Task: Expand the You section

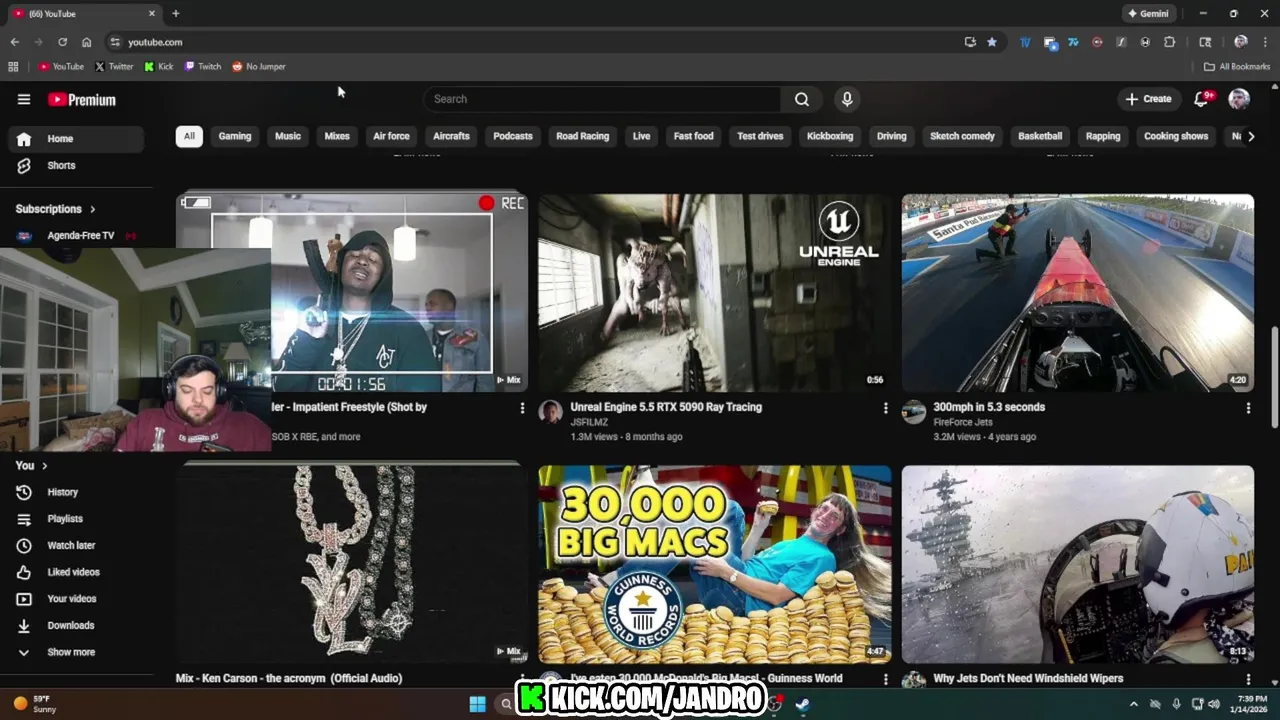Action: (x=31, y=466)
